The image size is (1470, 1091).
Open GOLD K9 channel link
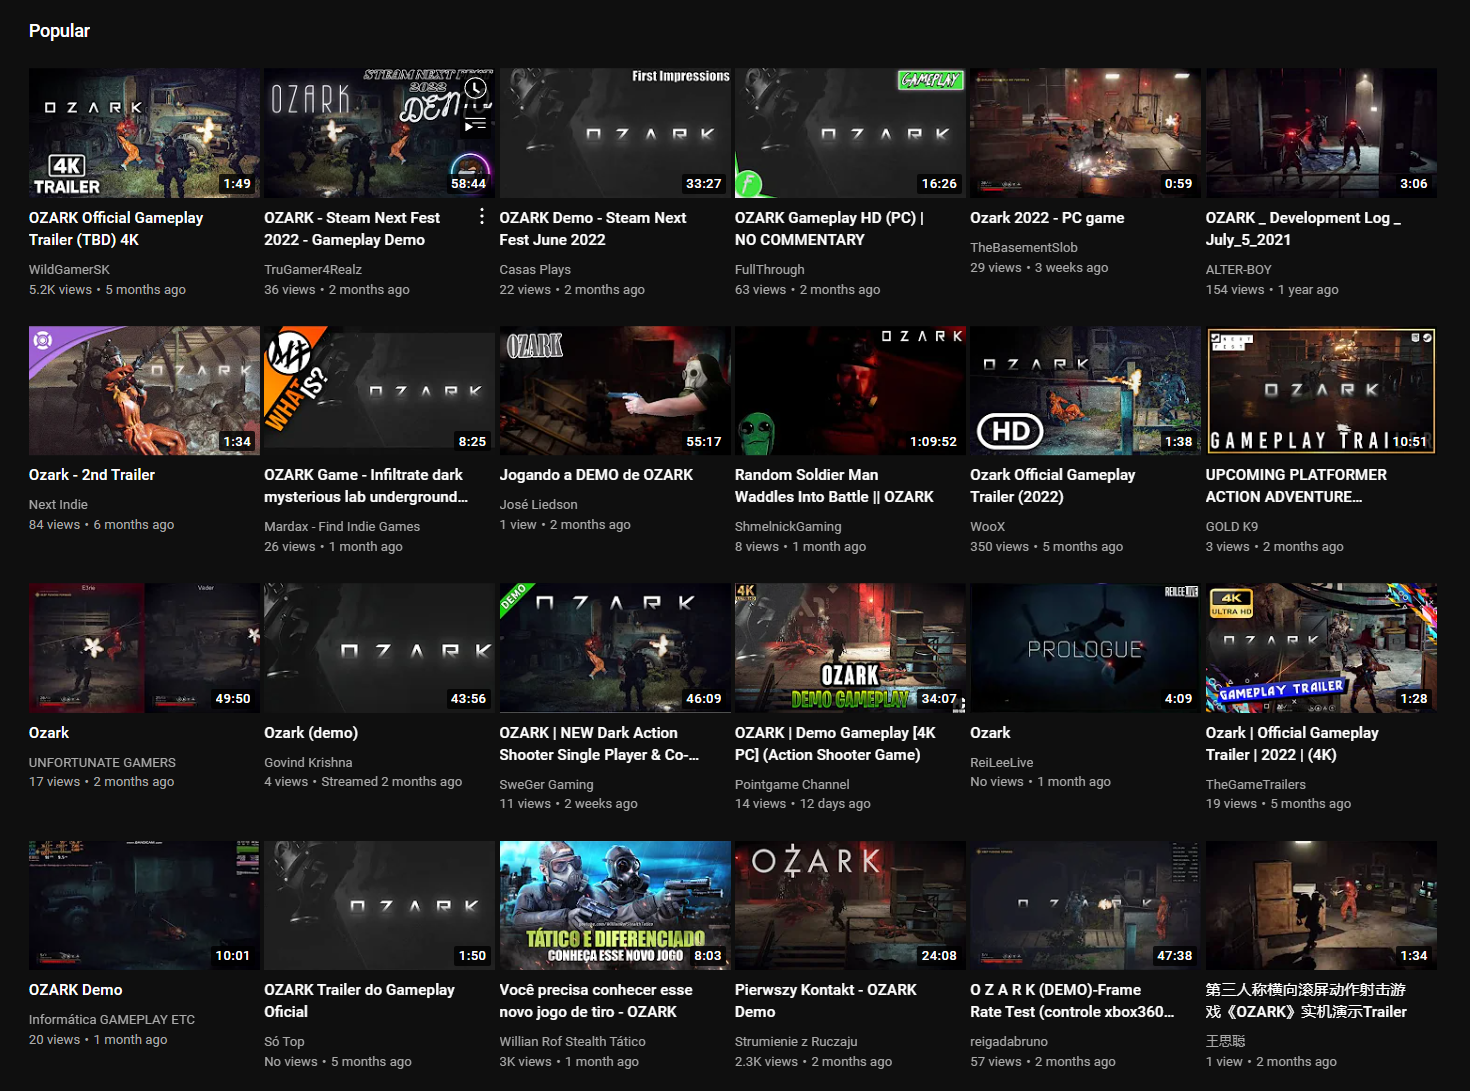point(1231,526)
